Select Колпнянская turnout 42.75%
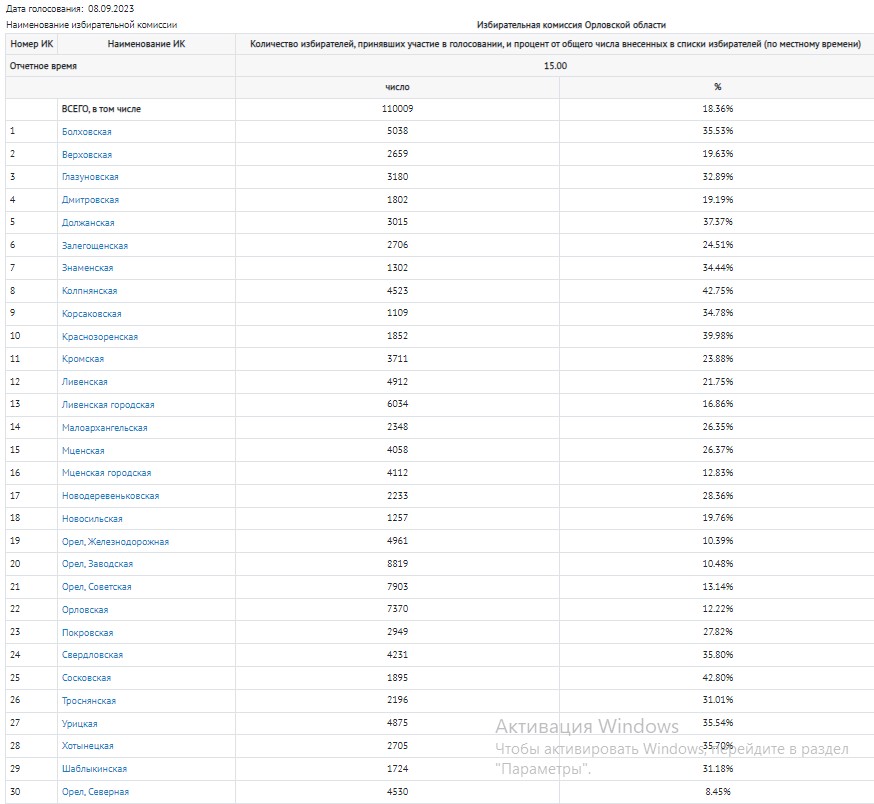Image resolution: width=874 pixels, height=804 pixels. point(717,290)
